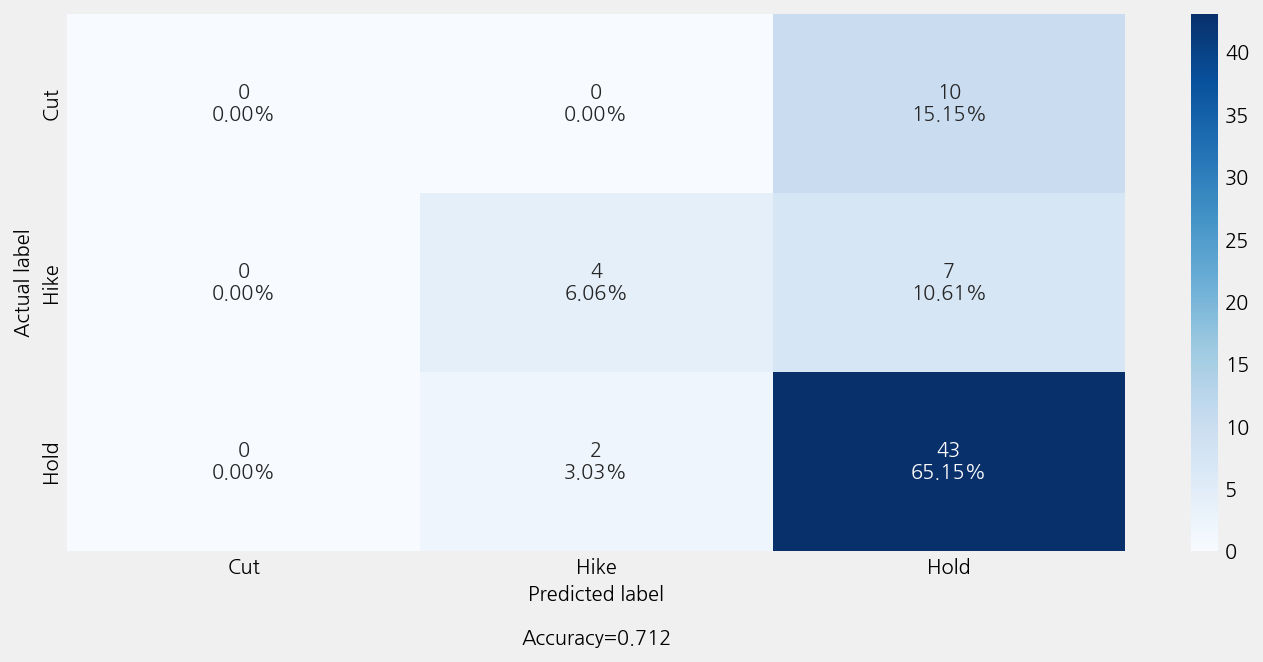
Task: Click the cell showing 7 and 10.61%
Action: pos(948,282)
